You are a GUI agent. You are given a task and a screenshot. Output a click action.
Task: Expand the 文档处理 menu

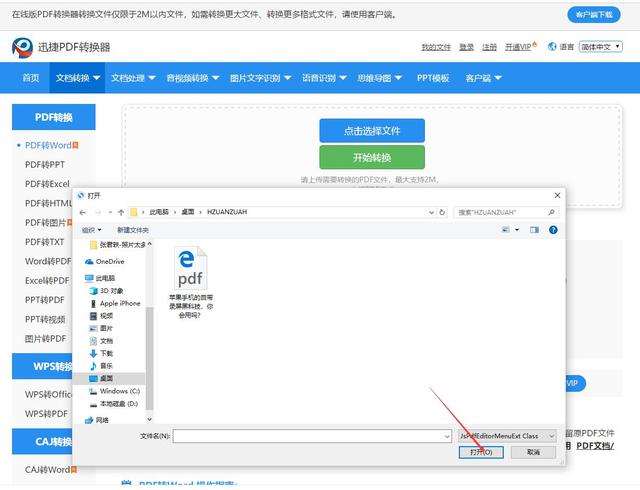133,78
